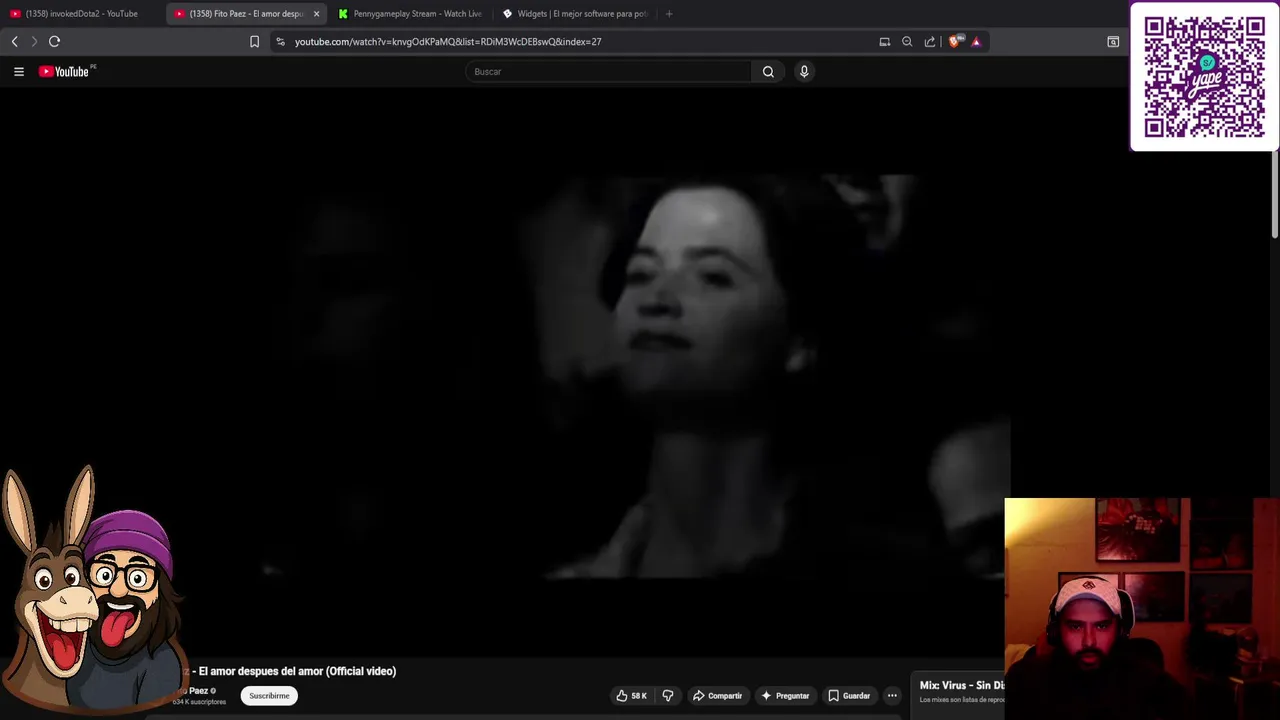
Task: Click the search magnifier button
Action: click(768, 71)
